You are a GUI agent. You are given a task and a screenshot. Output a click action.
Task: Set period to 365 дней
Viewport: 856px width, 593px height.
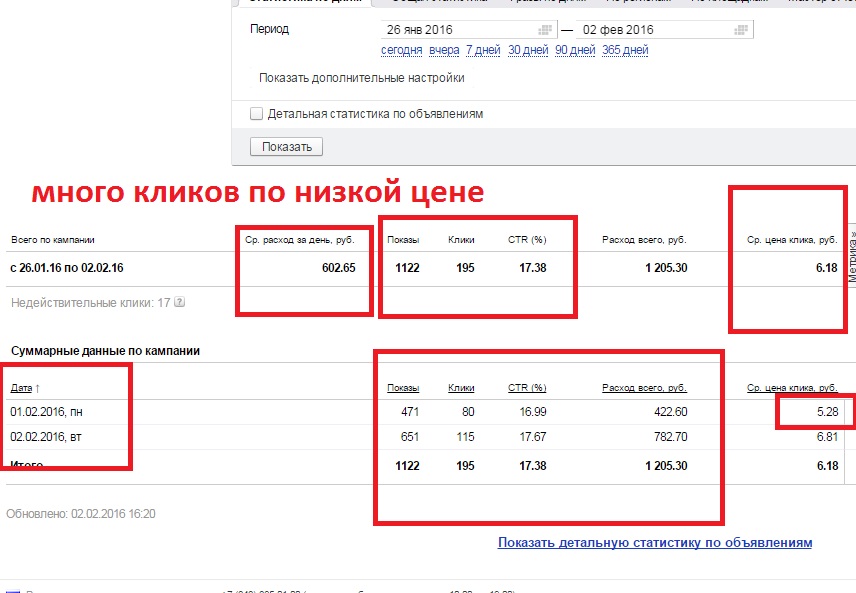(625, 50)
